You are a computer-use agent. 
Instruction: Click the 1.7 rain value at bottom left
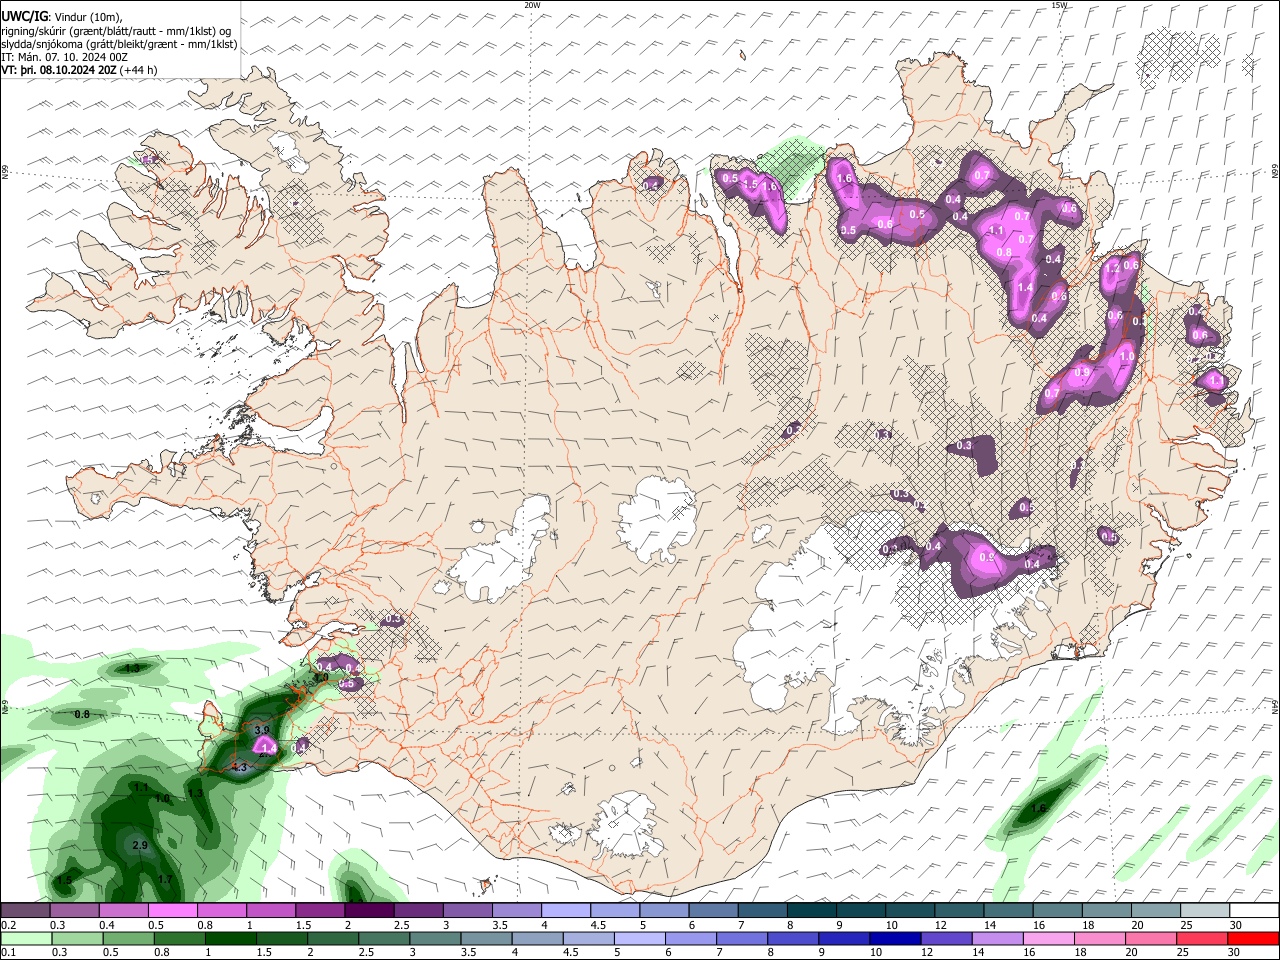coord(165,879)
